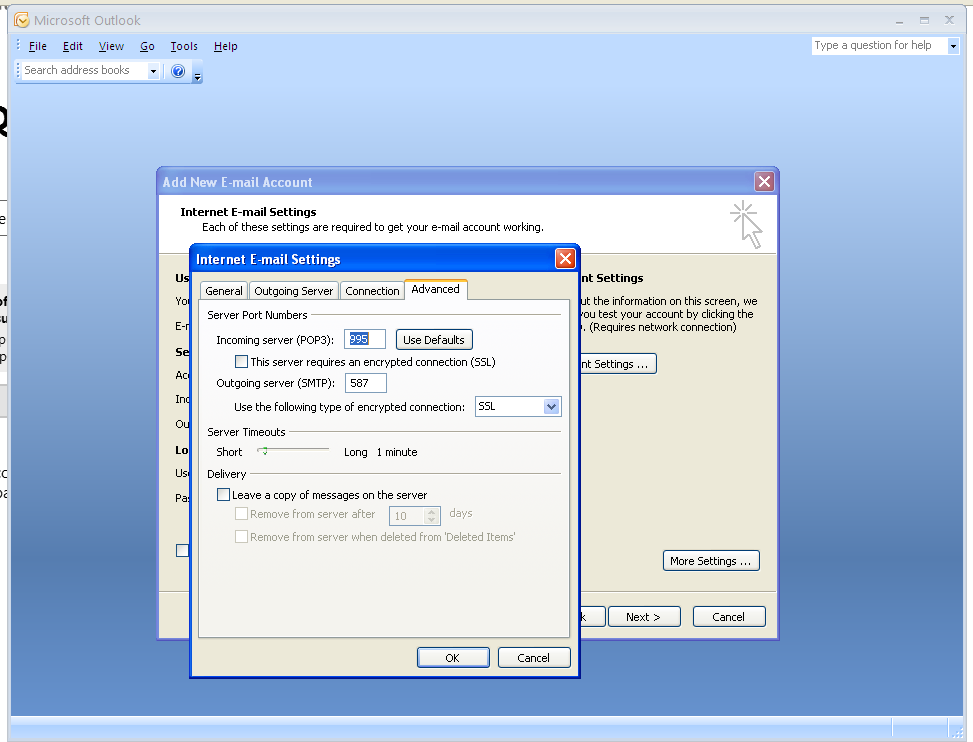The image size is (973, 742).
Task: Toggle Remove from server when deleted checkbox
Action: click(x=241, y=537)
